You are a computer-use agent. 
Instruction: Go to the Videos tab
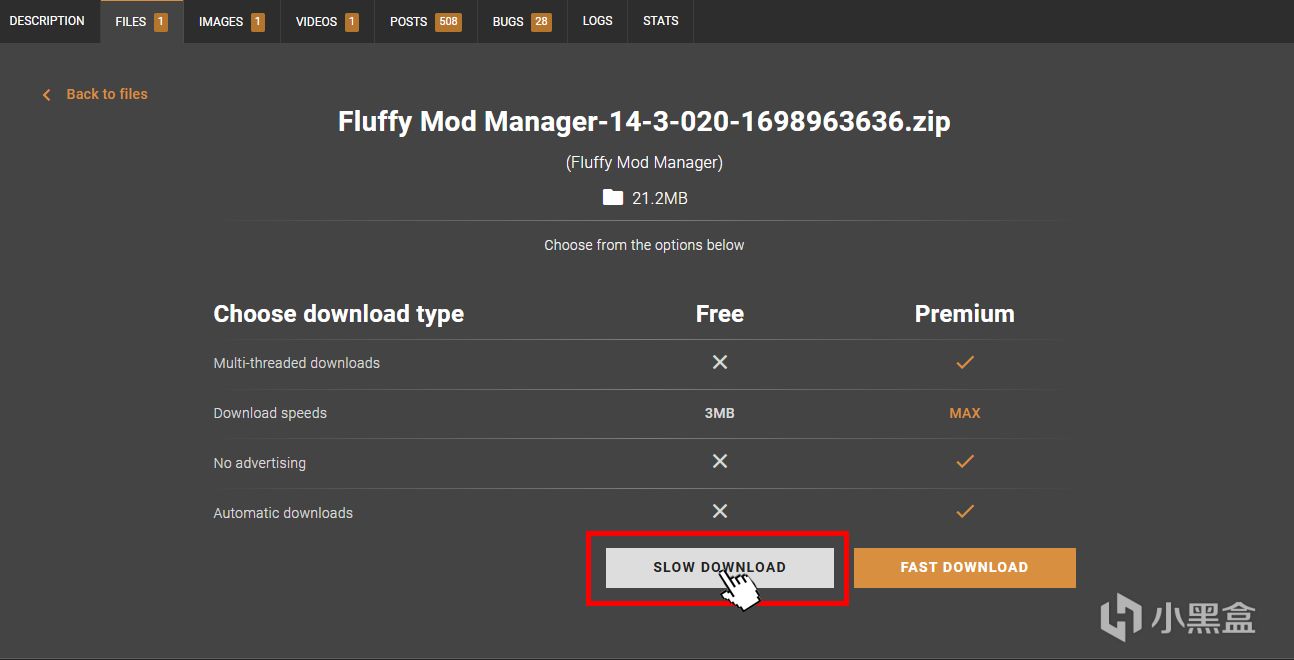point(327,21)
